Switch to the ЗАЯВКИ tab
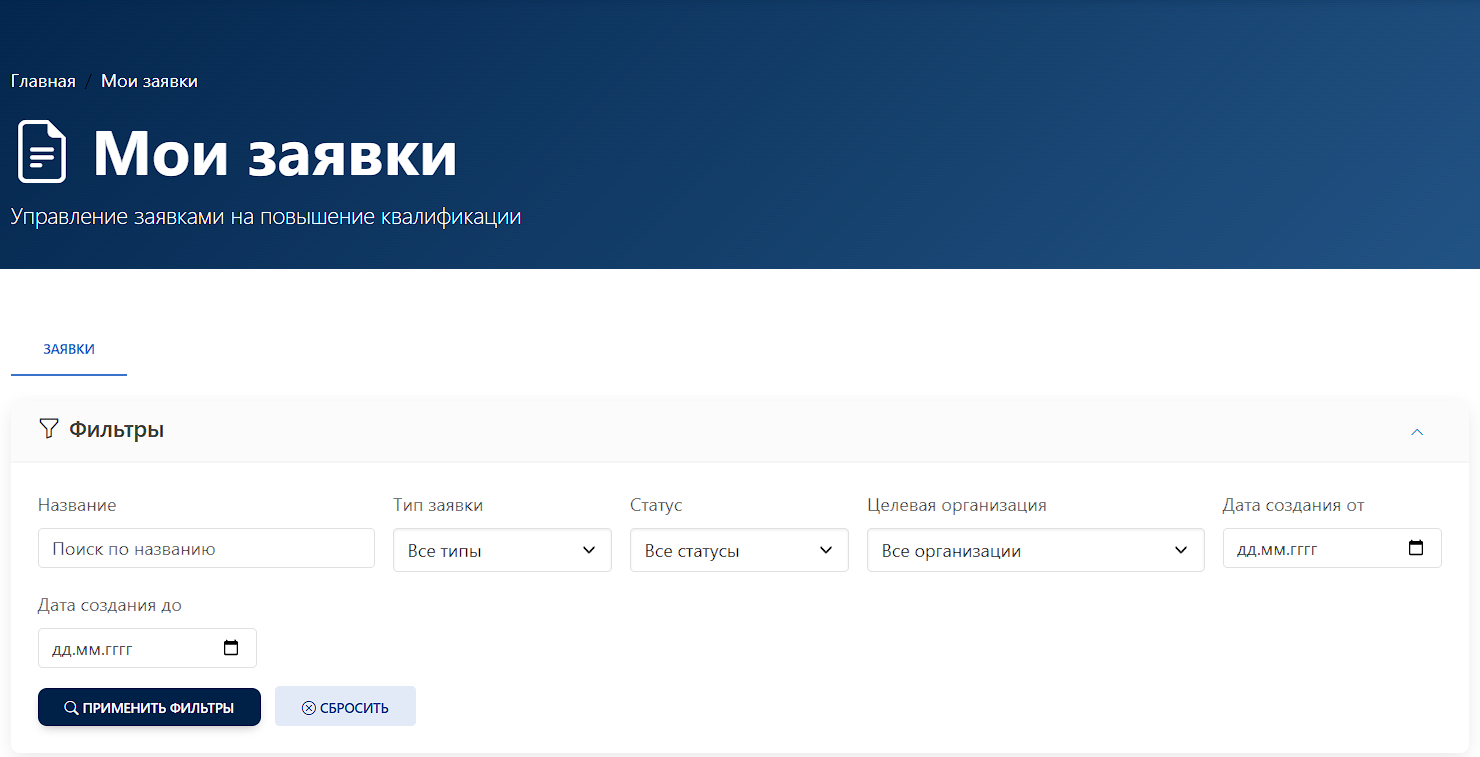Viewport: 1480px width, 757px height. pyautogui.click(x=69, y=349)
